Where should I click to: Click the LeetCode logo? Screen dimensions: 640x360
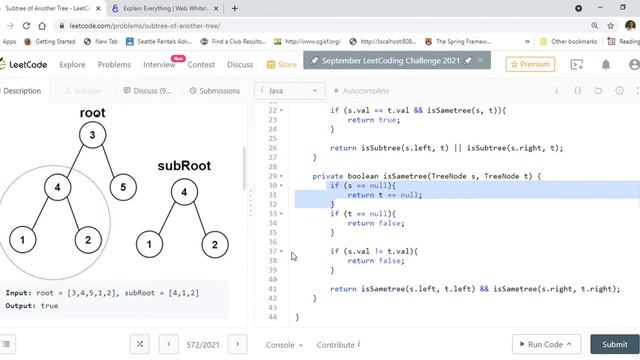(x=24, y=64)
